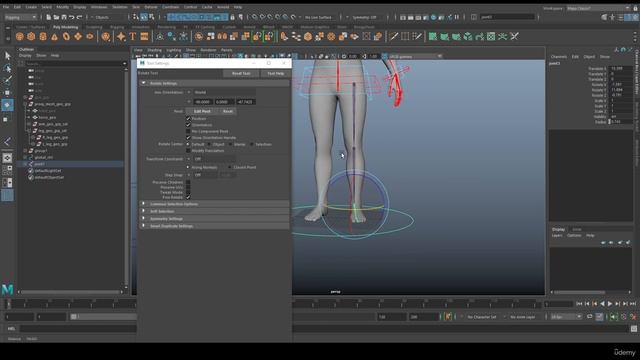Image resolution: width=640 pixels, height=360 pixels.
Task: Enable the Pin Component Pivot checkbox
Action: (188, 131)
